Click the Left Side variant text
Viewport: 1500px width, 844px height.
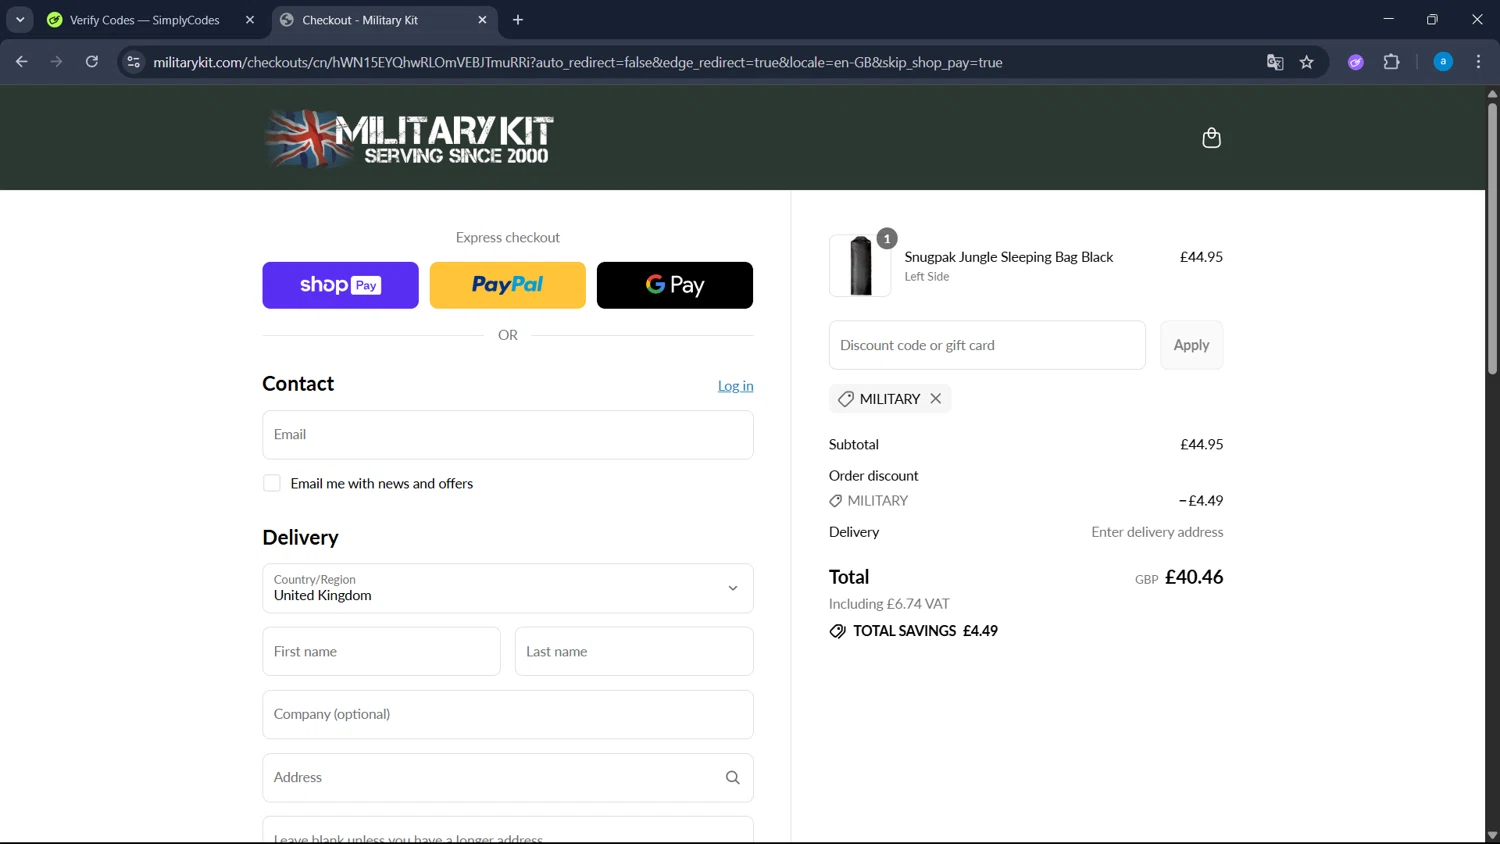(x=927, y=277)
